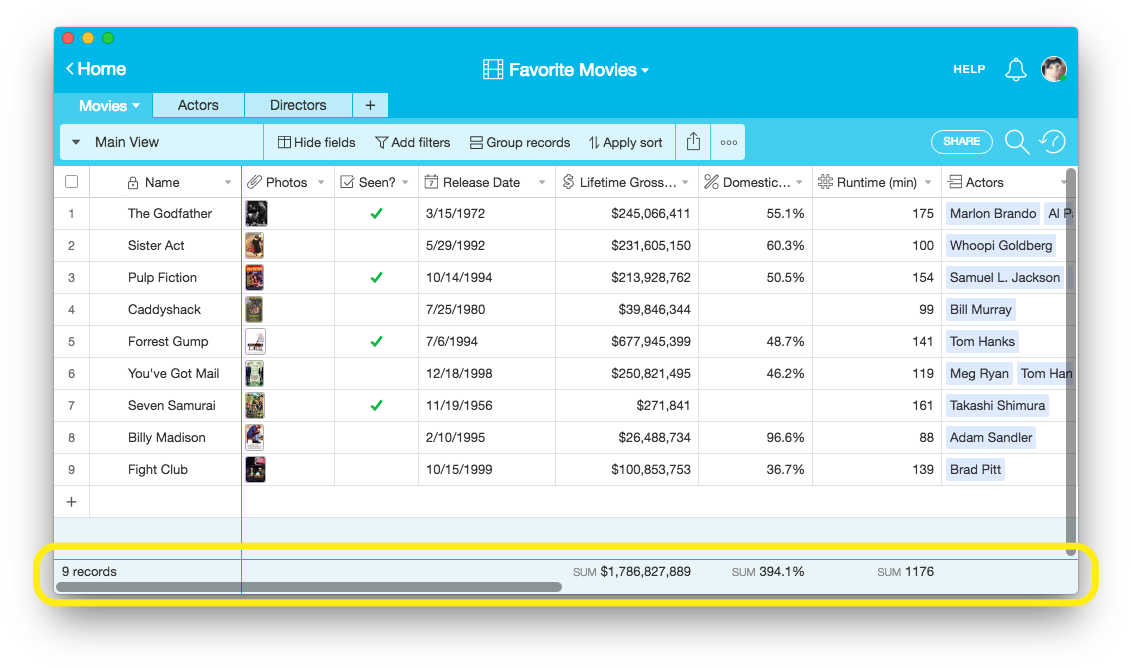
Task: Click the SHARE button
Action: click(961, 141)
